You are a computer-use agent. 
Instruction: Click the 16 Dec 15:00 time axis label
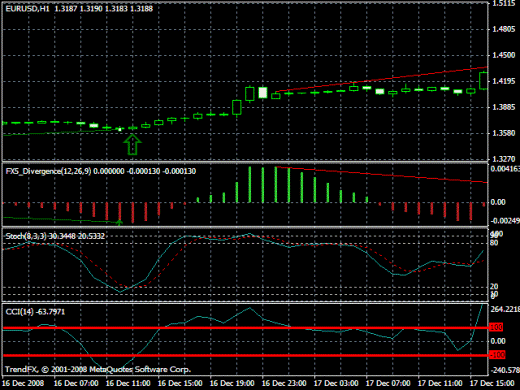180,383
